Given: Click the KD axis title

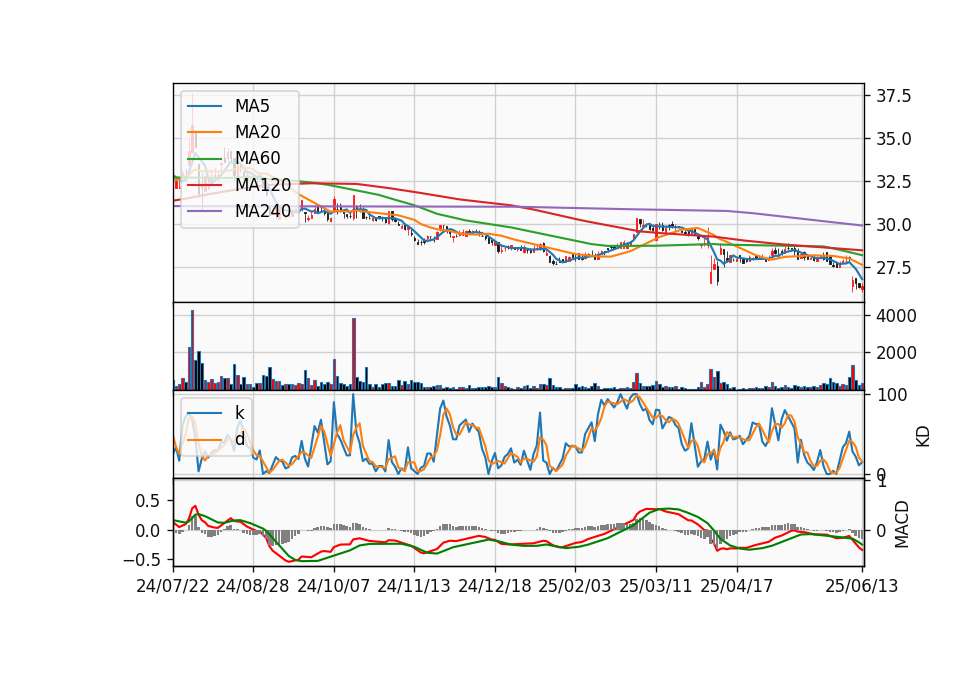Looking at the screenshot, I should point(923,436).
